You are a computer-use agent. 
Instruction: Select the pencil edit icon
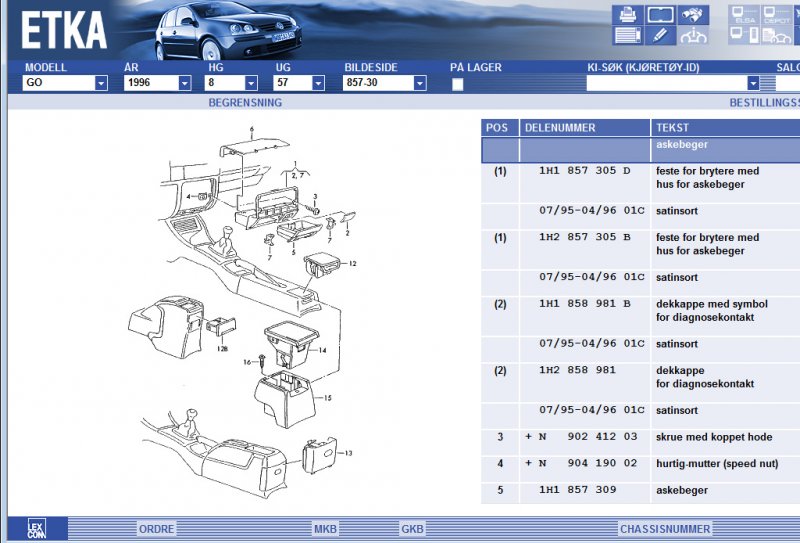click(x=660, y=37)
